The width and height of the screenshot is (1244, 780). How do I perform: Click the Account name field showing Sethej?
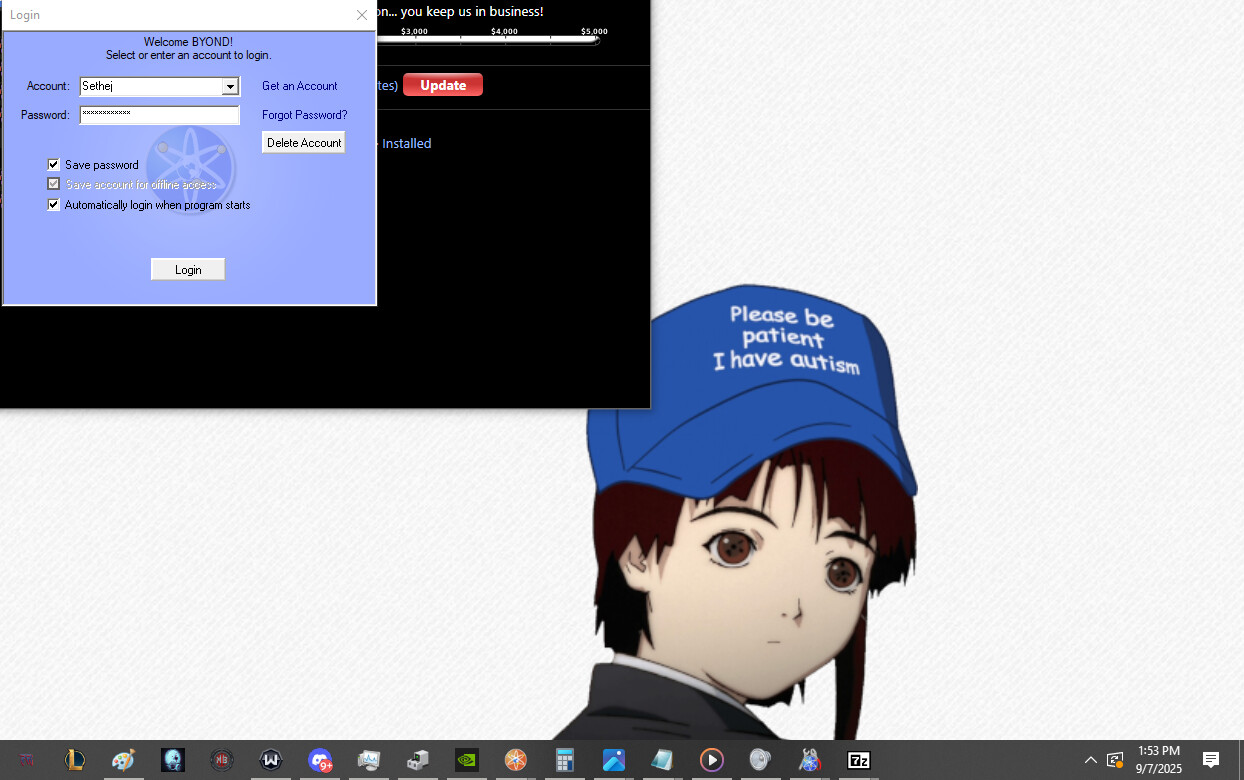point(151,87)
